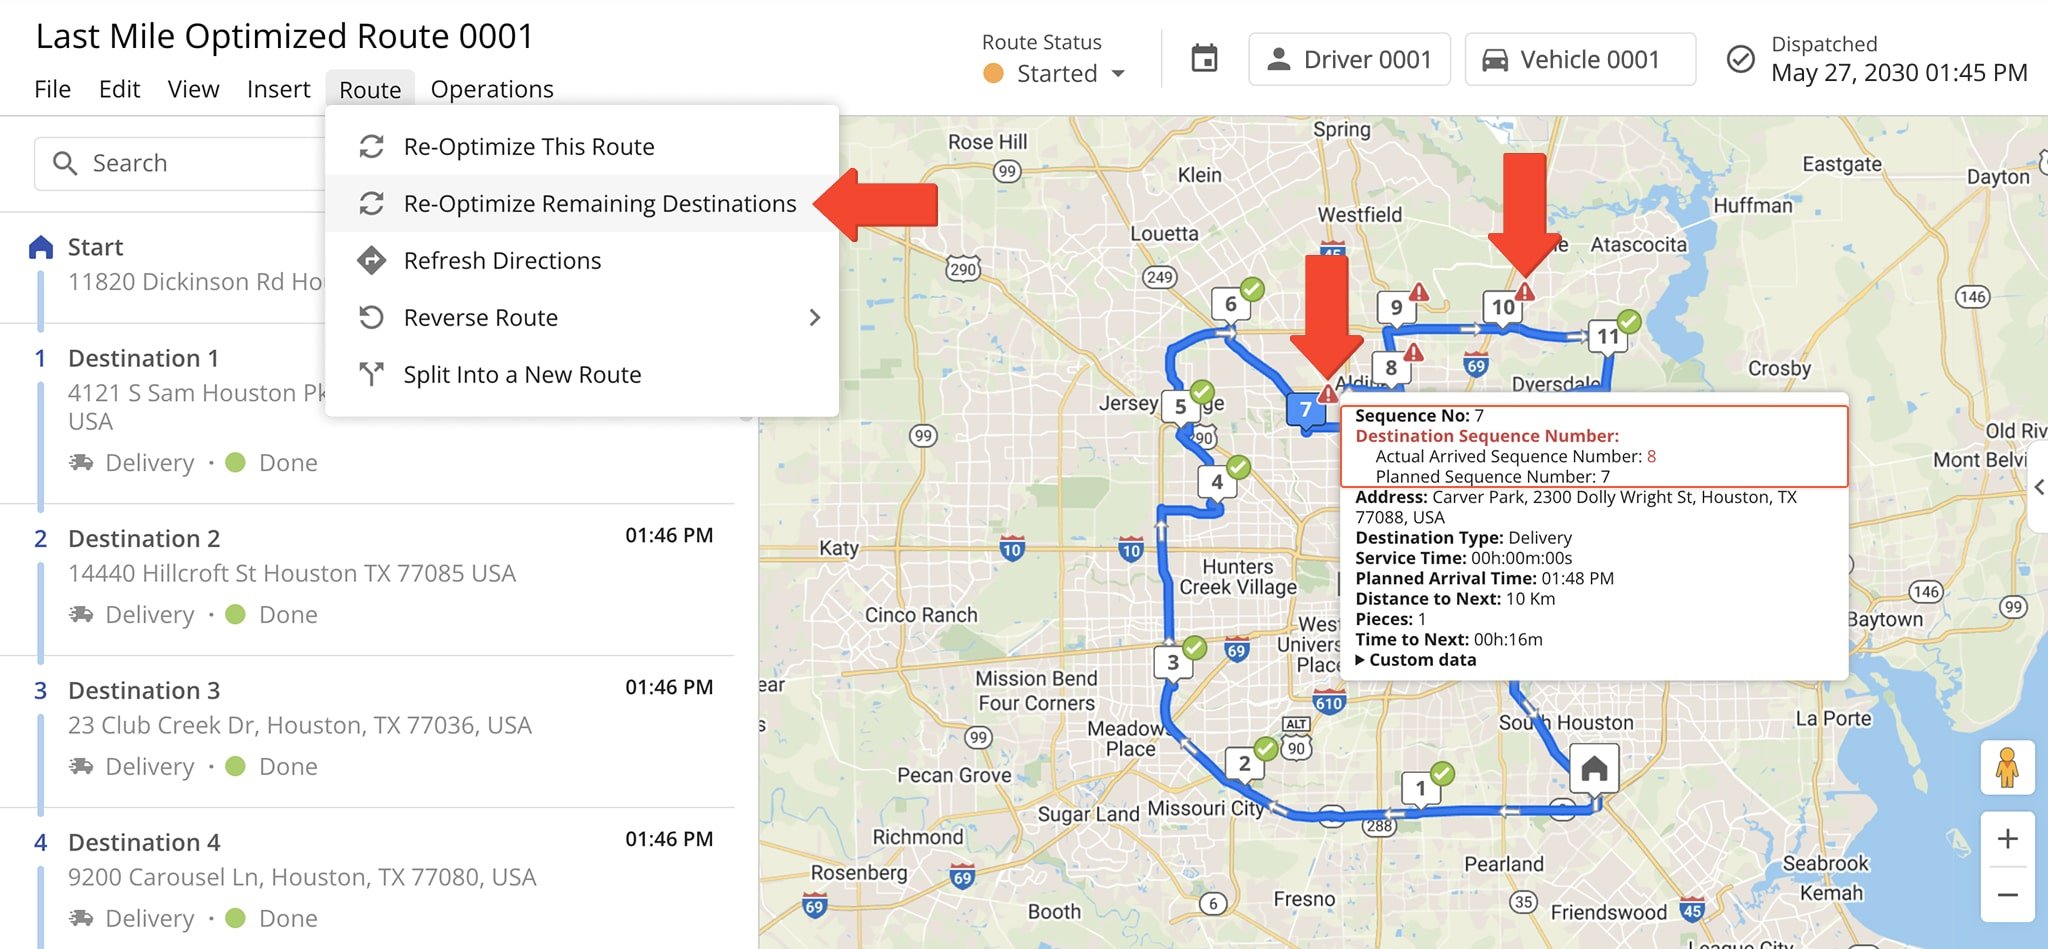Open the calendar schedule icon
The width and height of the screenshot is (2048, 949).
click(1205, 59)
